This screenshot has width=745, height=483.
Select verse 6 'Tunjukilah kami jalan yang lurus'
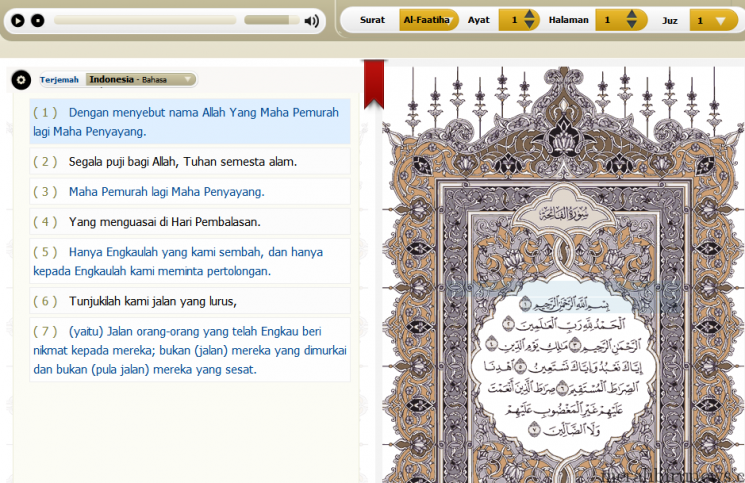190,301
